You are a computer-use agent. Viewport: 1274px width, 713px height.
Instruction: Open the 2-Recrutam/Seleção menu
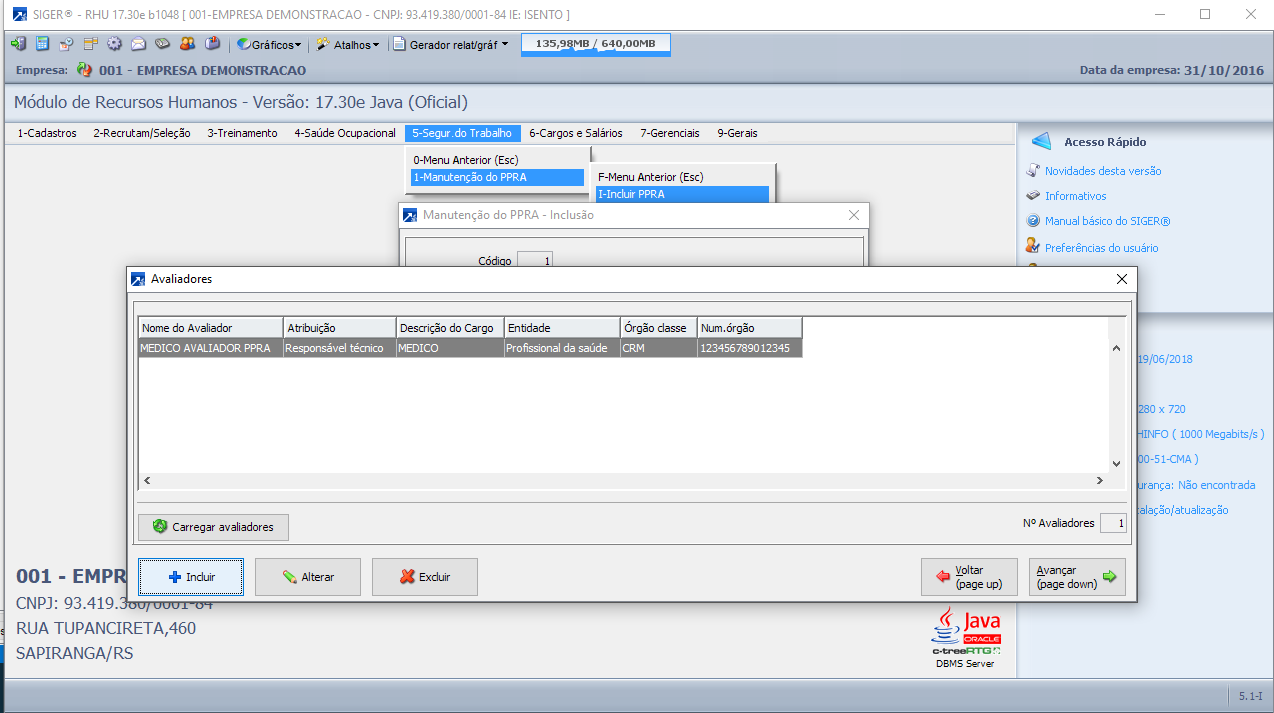pos(142,133)
